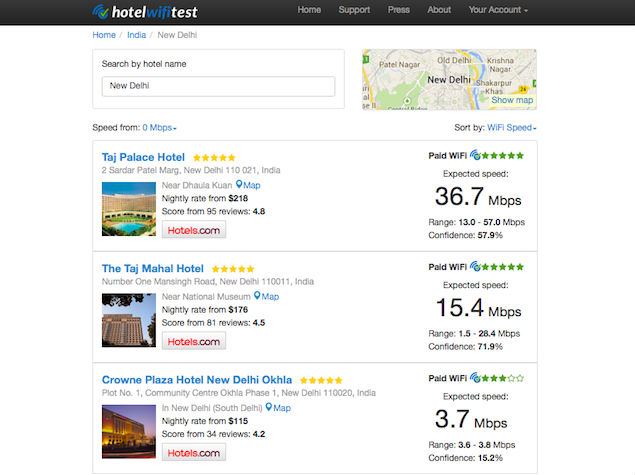Click the 36.7 Mbps expected speed

tap(478, 197)
